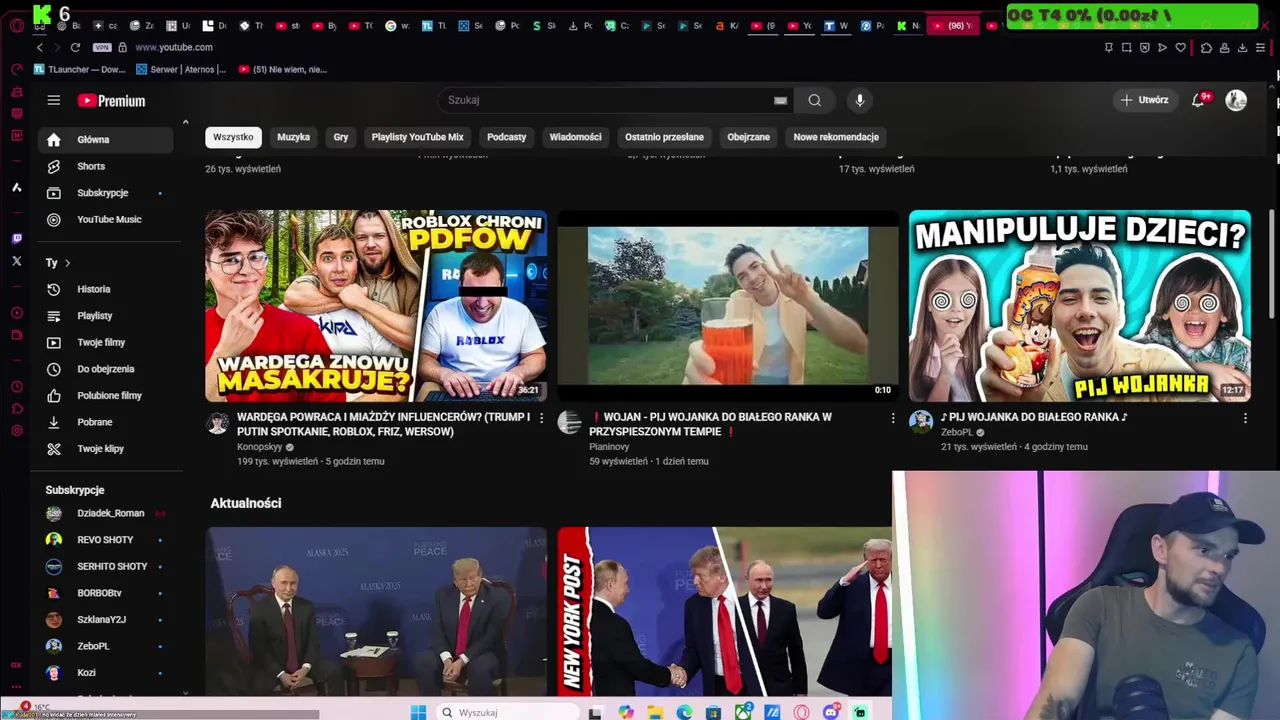Open the Dziadek_Roman subscription channel
Viewport: 1280px width, 720px height.
tap(105, 513)
